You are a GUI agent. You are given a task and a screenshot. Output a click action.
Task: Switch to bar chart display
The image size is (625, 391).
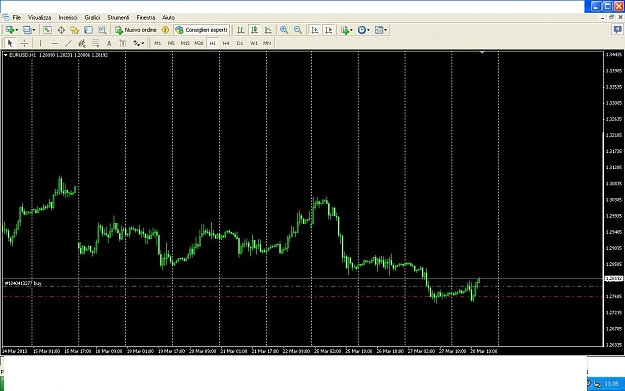(x=240, y=30)
